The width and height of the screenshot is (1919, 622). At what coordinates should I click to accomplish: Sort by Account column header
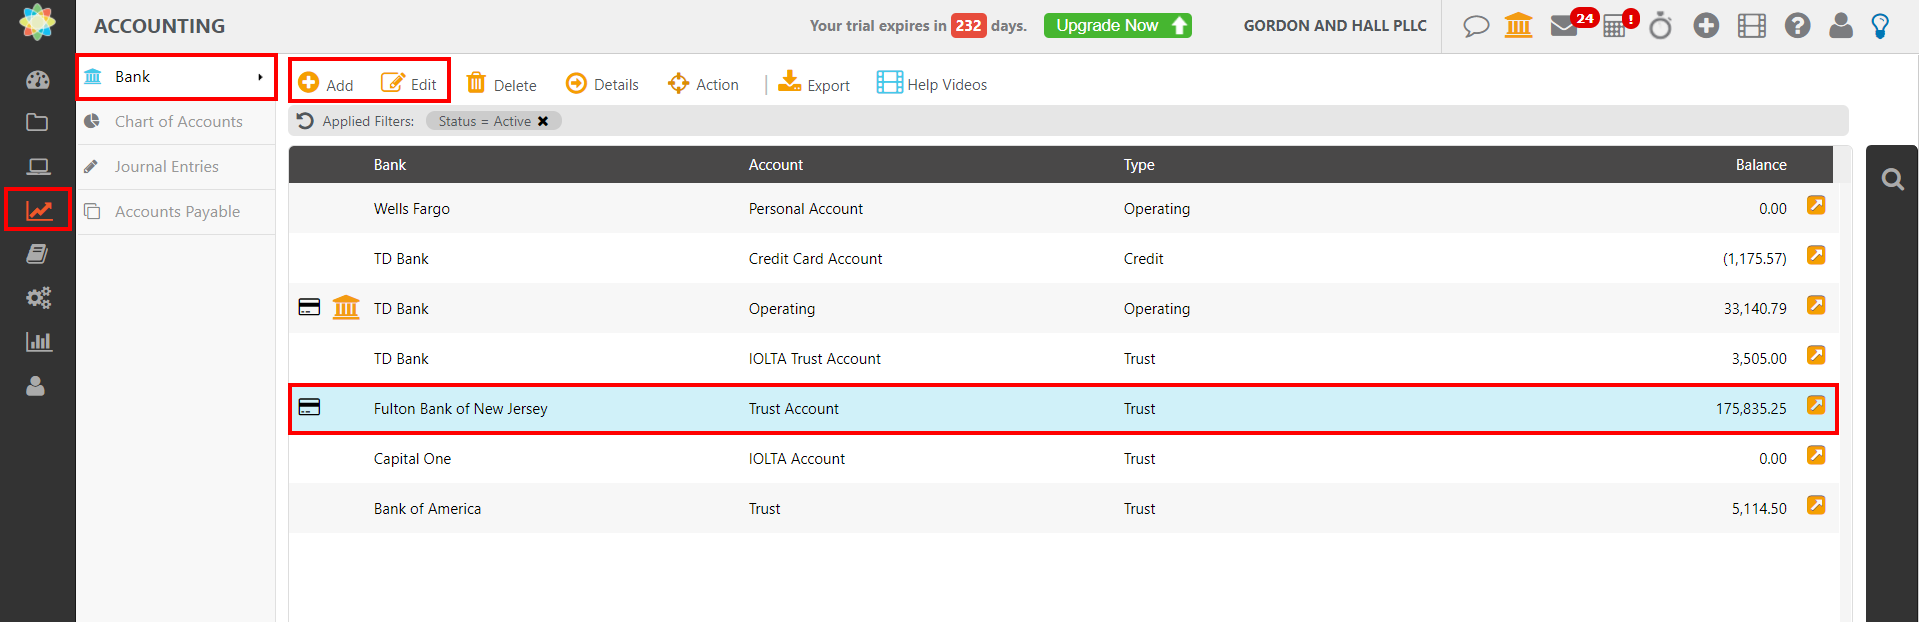tap(776, 165)
